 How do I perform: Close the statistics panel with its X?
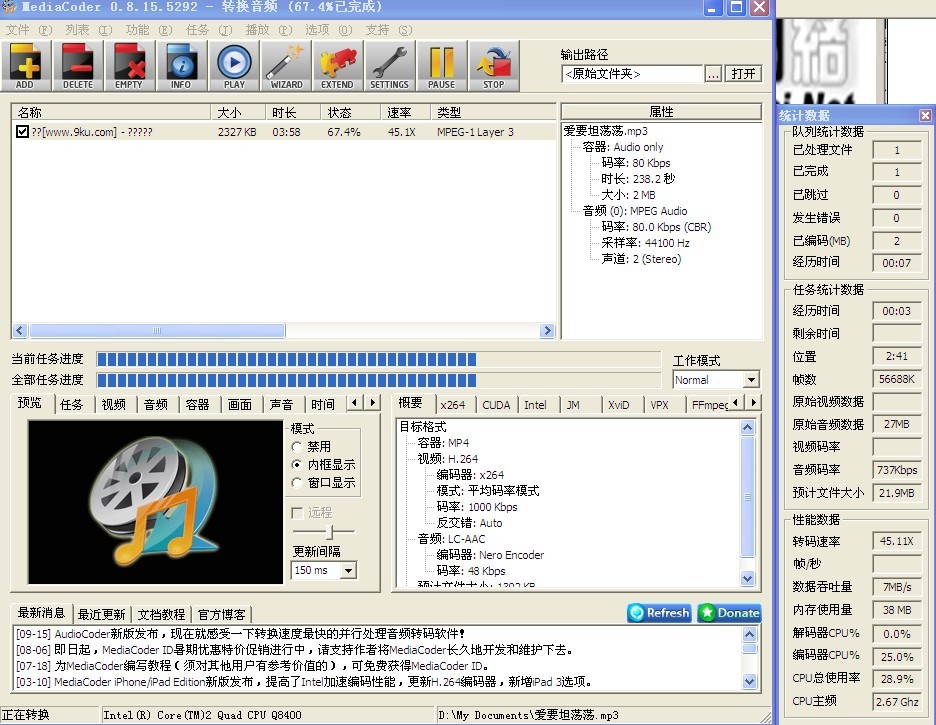pyautogui.click(x=925, y=115)
